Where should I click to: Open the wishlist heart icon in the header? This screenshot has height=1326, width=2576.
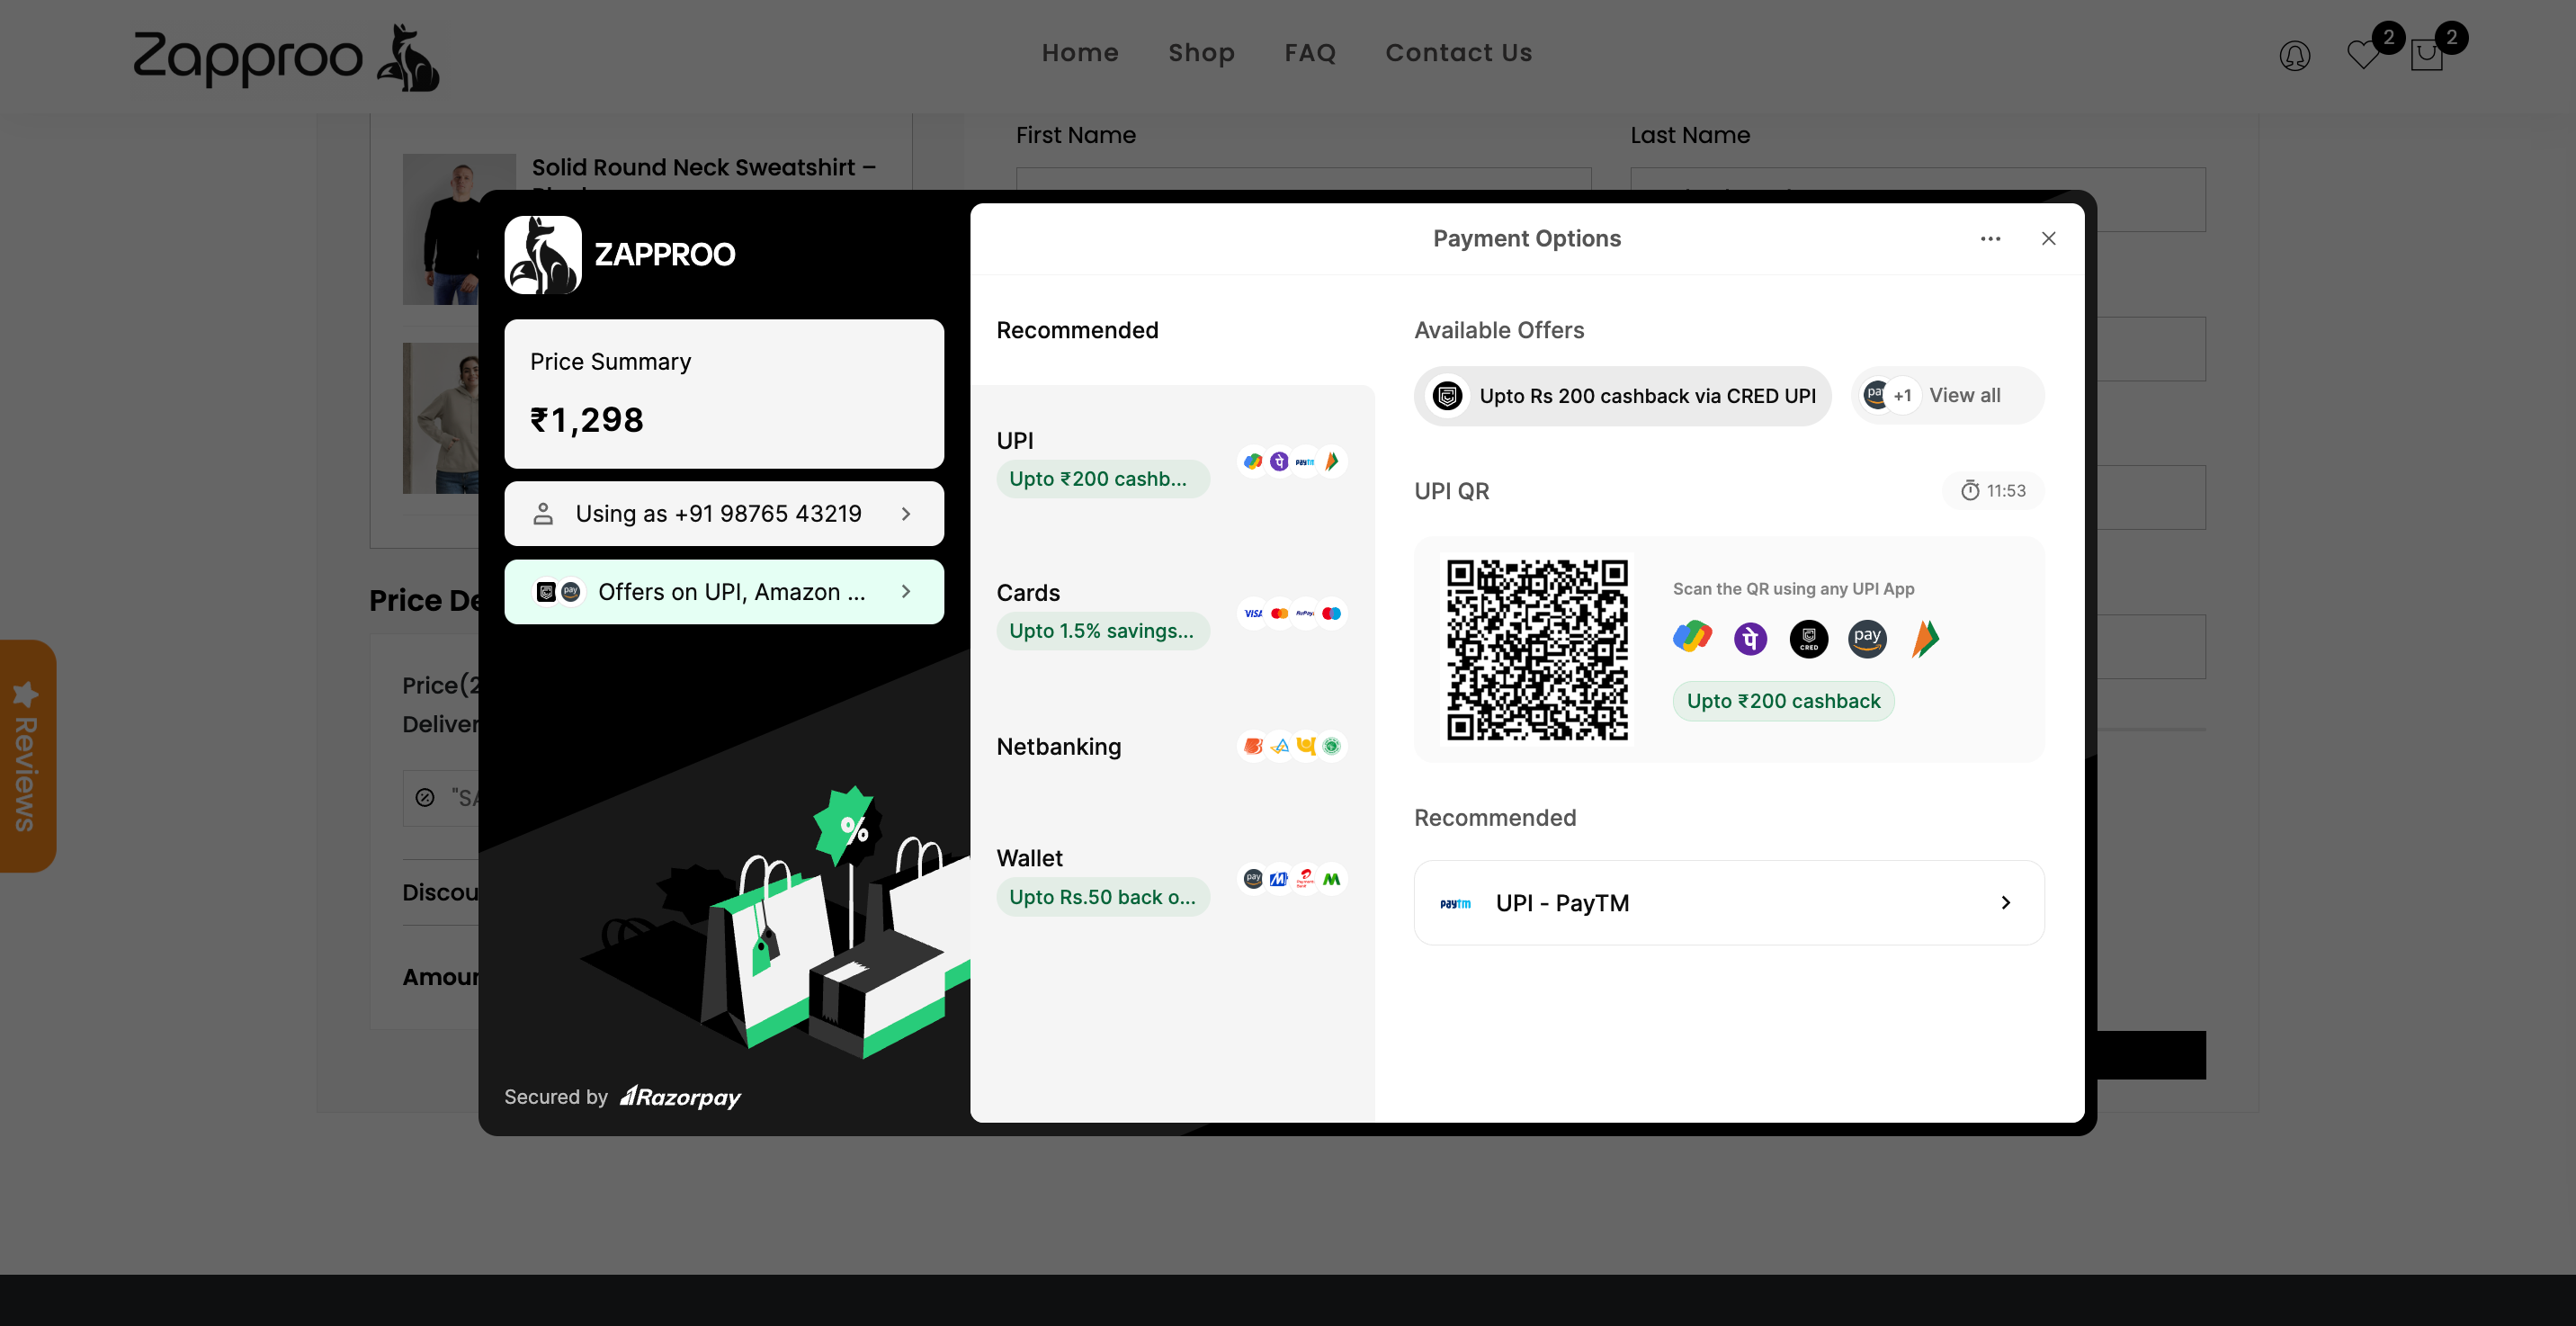coord(2363,54)
